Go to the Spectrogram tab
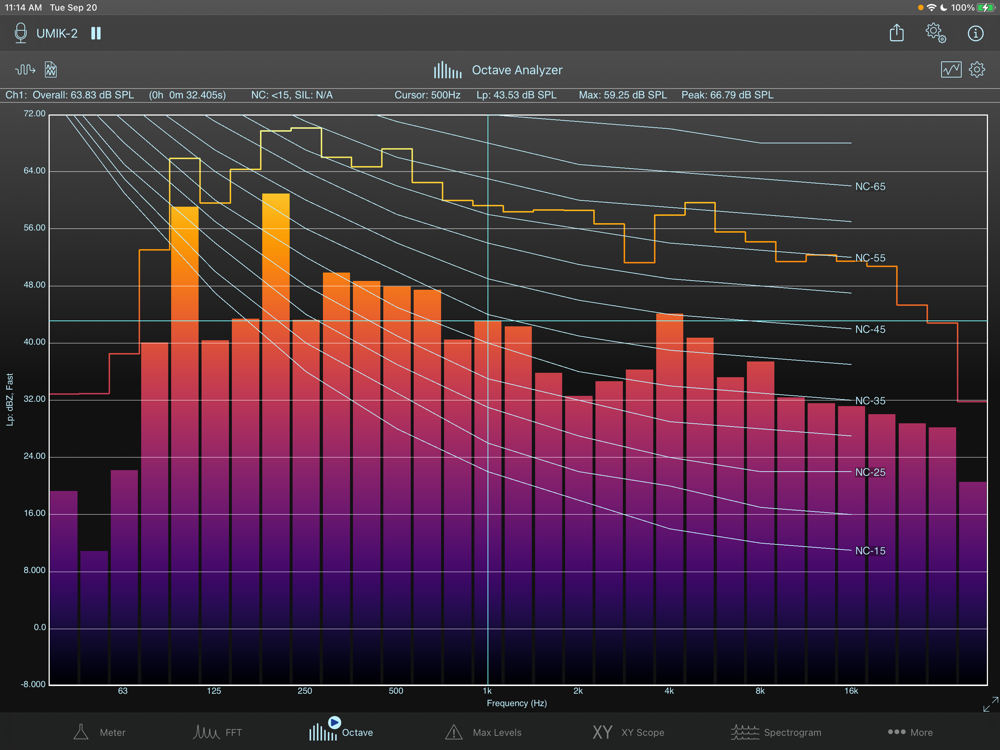This screenshot has width=1000, height=750. point(779,732)
